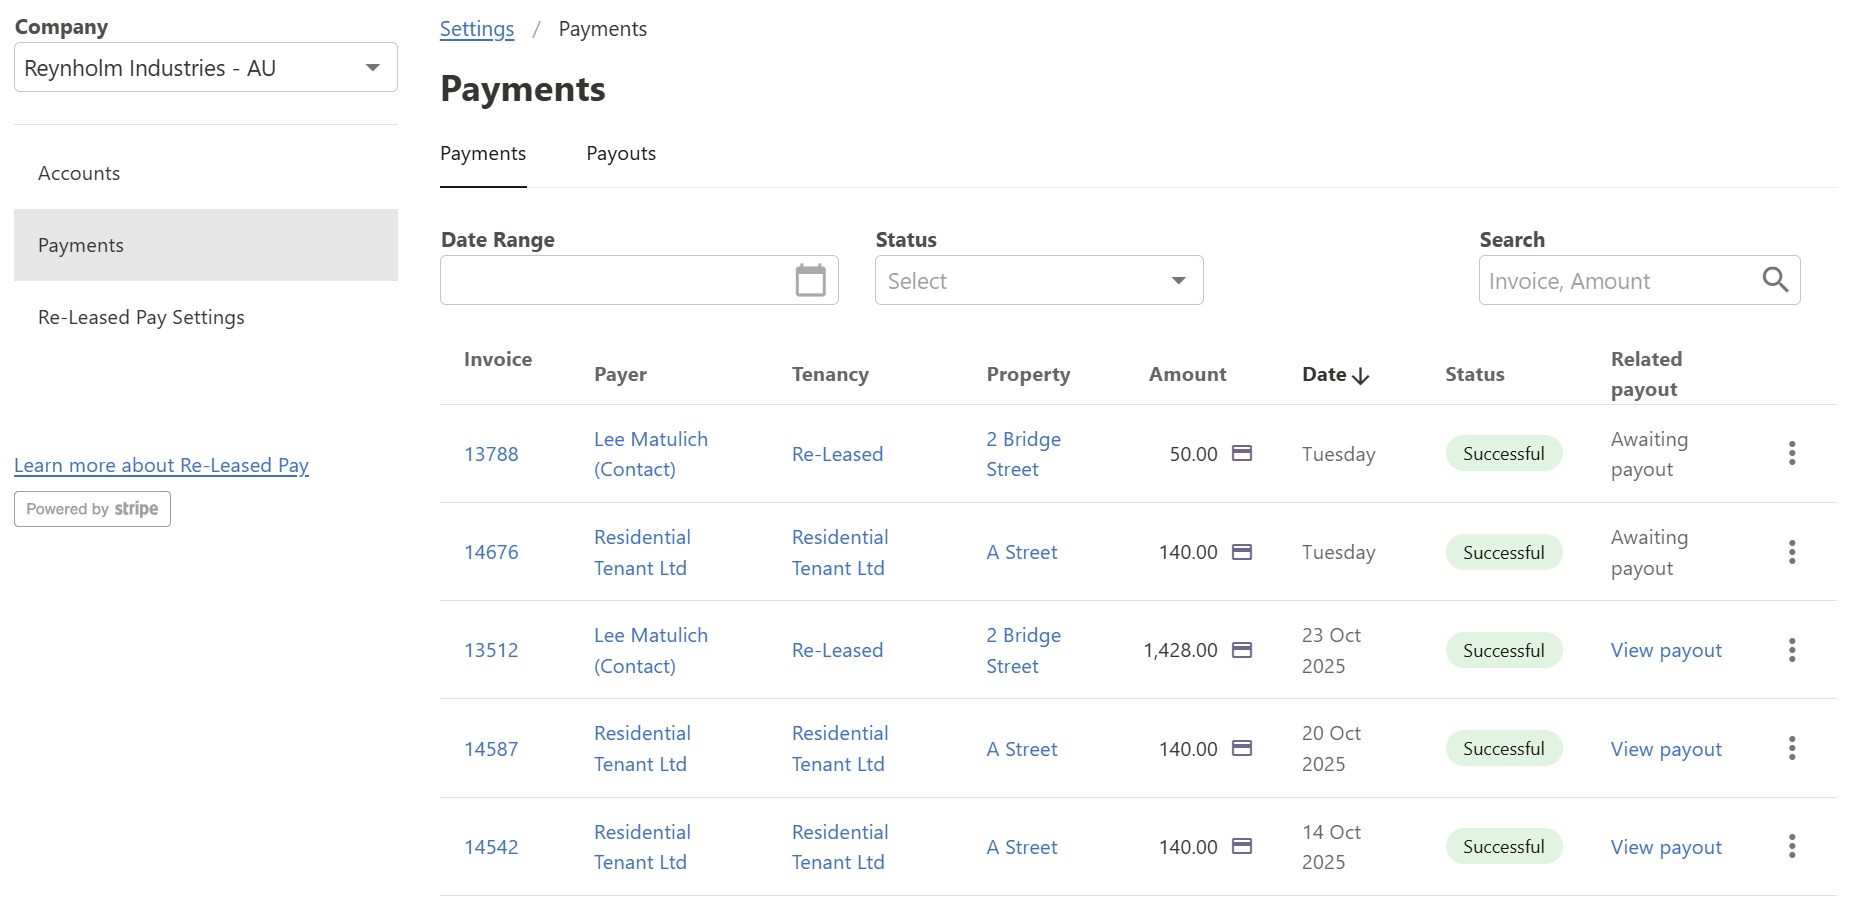Open the Date Range calendar picker icon
The image size is (1849, 901).
click(810, 280)
